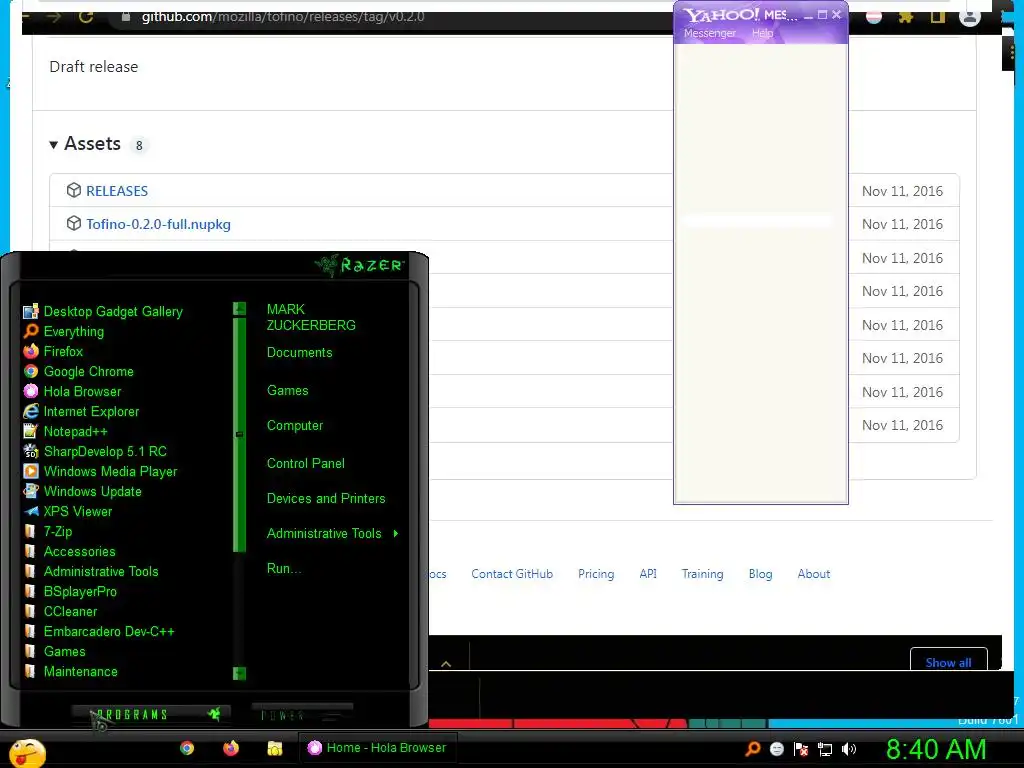
Task: Expand the CCleaner program folder
Action: 61,611
